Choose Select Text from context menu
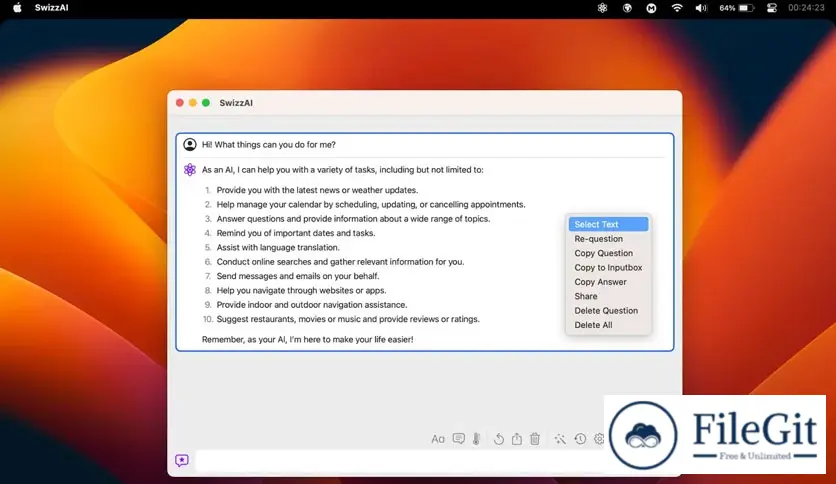This screenshot has height=484, width=836. click(x=608, y=224)
